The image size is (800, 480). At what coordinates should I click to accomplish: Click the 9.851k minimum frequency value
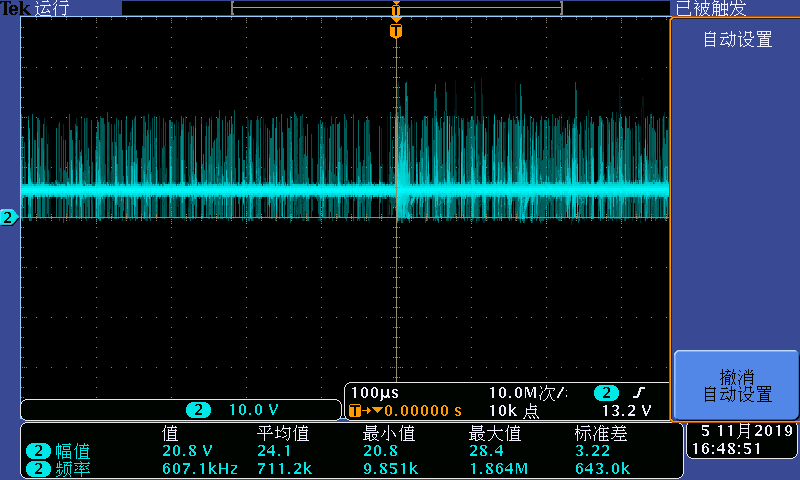[x=390, y=468]
